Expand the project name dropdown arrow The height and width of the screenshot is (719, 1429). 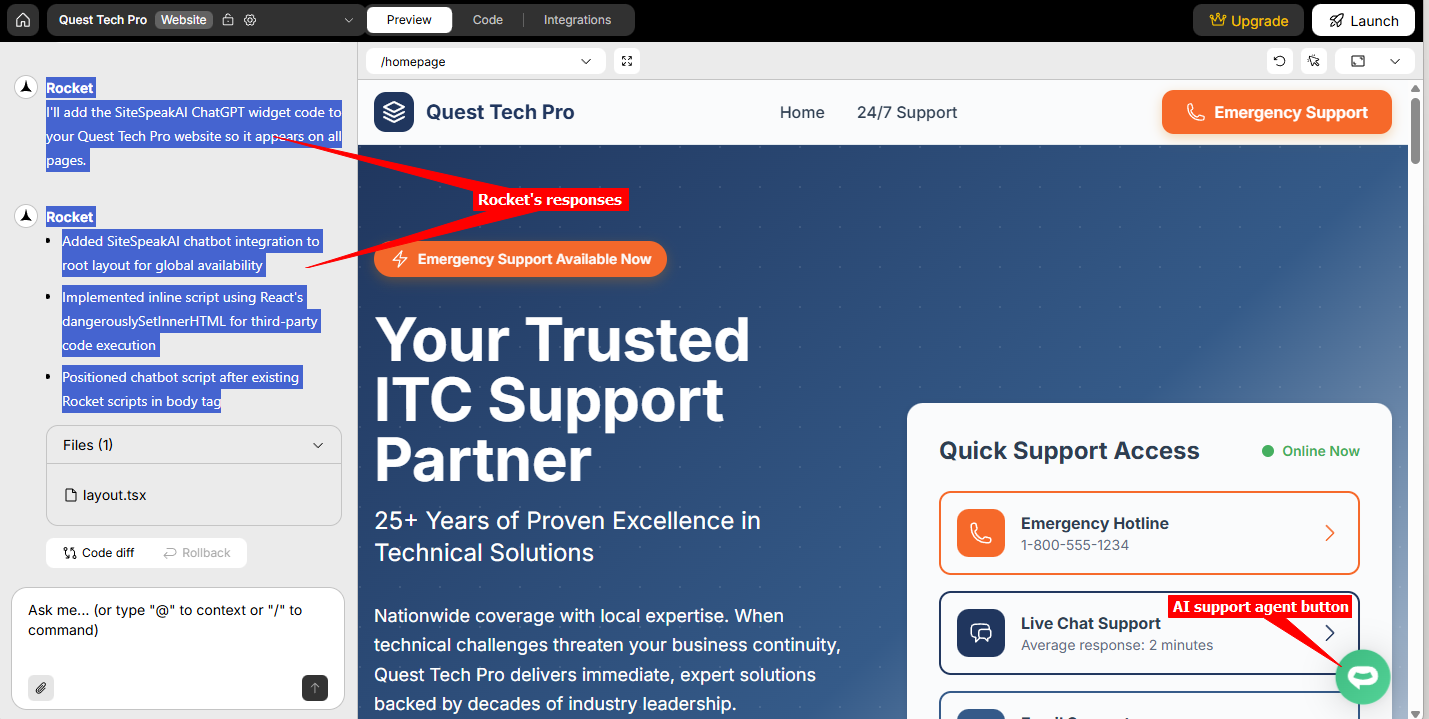coord(348,20)
